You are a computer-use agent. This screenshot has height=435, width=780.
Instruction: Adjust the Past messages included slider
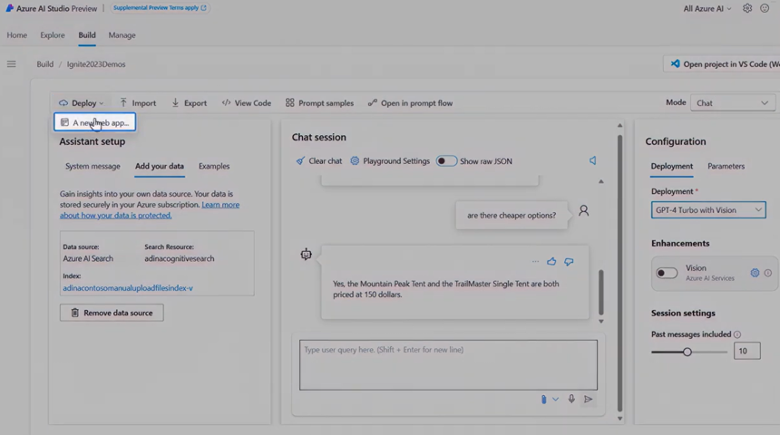coord(687,352)
